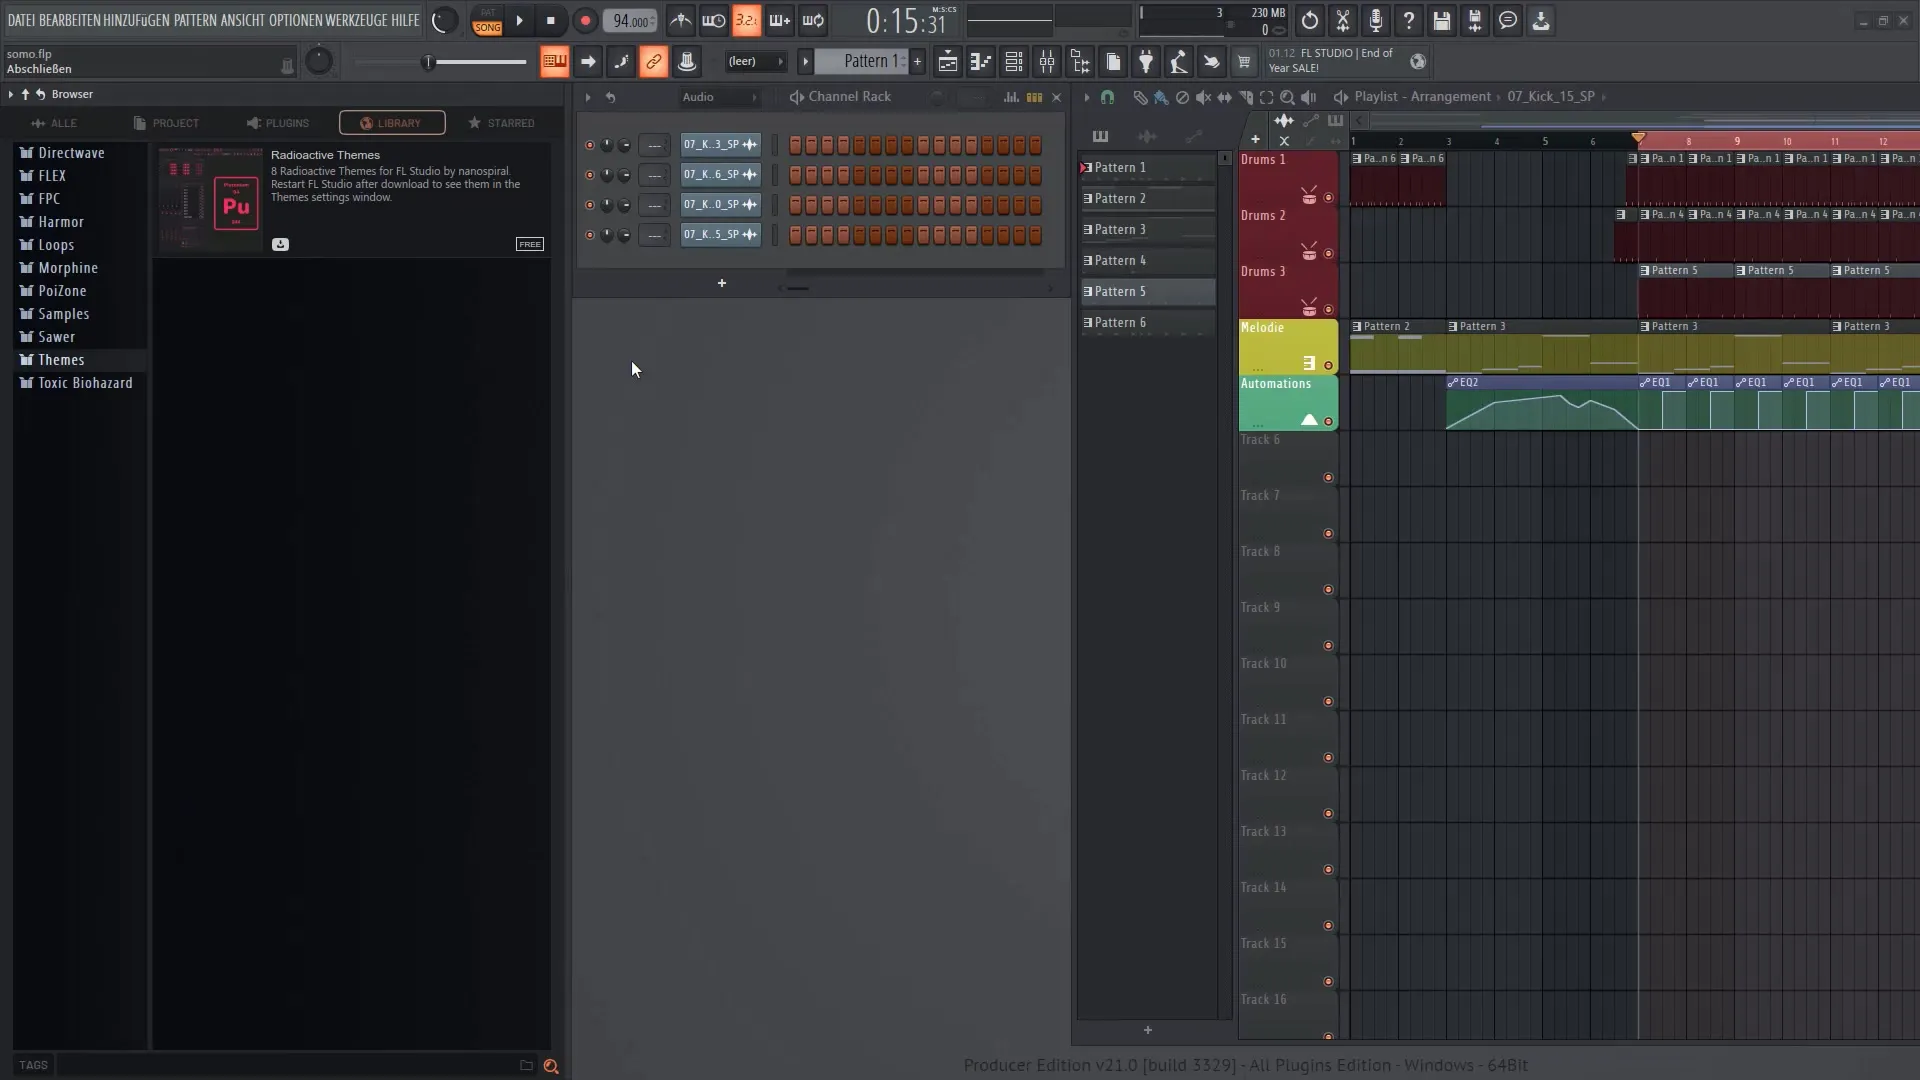Toggle loop recording icon
The width and height of the screenshot is (1920, 1080).
point(813,21)
